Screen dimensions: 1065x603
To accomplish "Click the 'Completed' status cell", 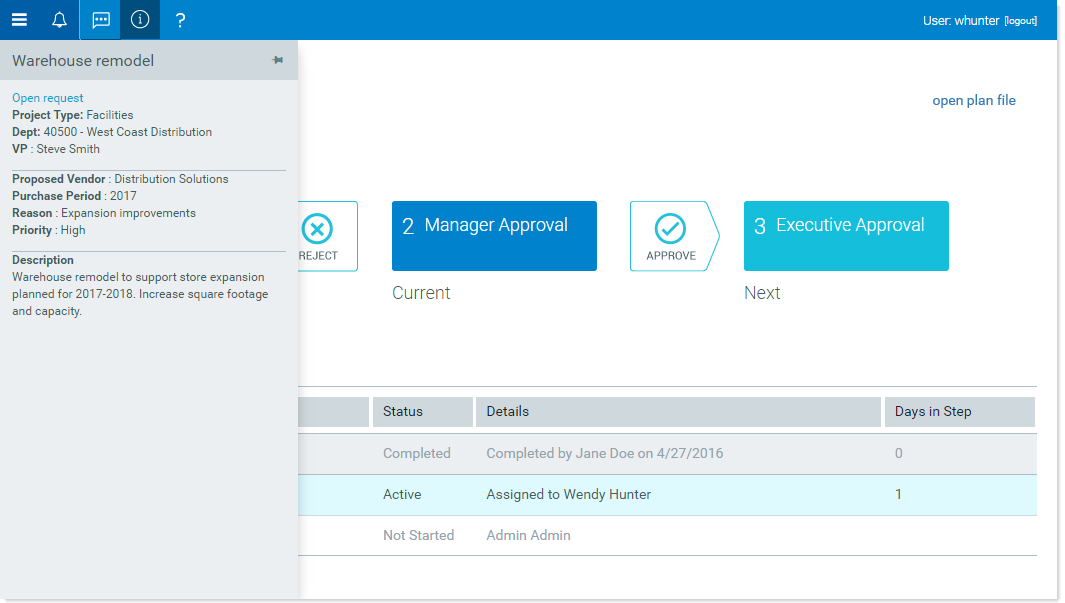I will click(416, 454).
